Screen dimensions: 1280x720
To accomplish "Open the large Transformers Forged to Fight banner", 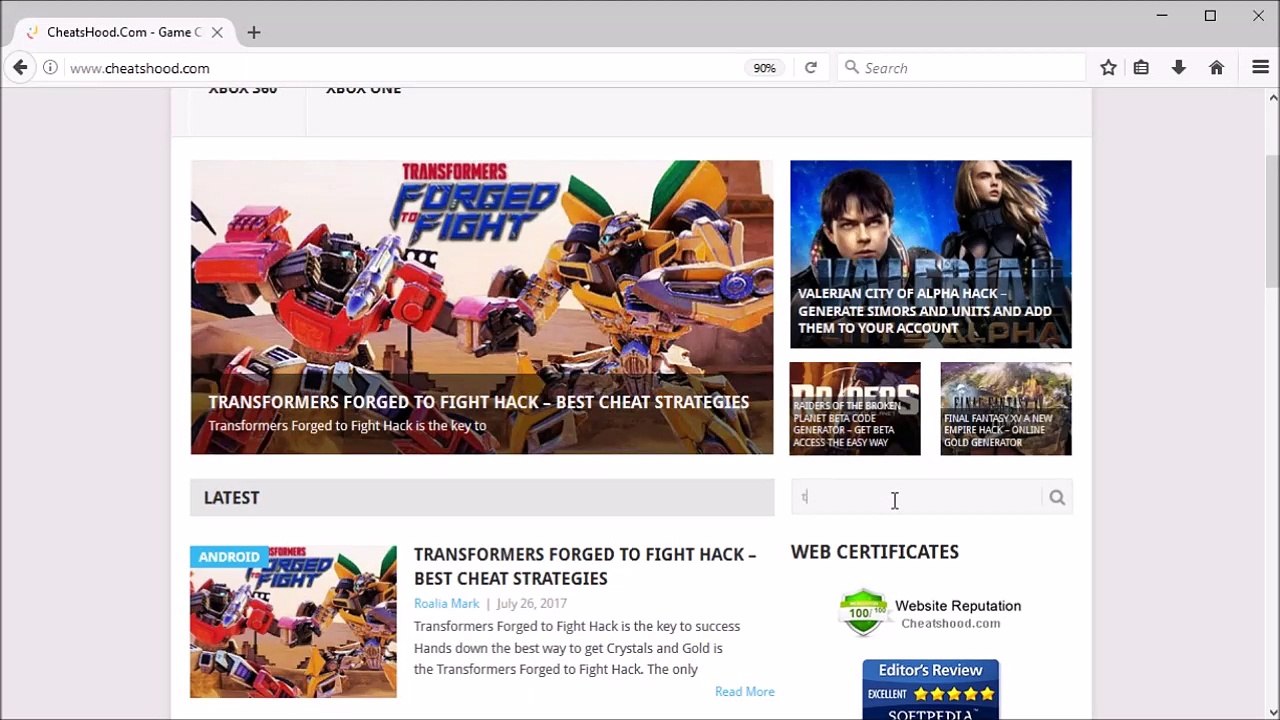I will pyautogui.click(x=482, y=307).
